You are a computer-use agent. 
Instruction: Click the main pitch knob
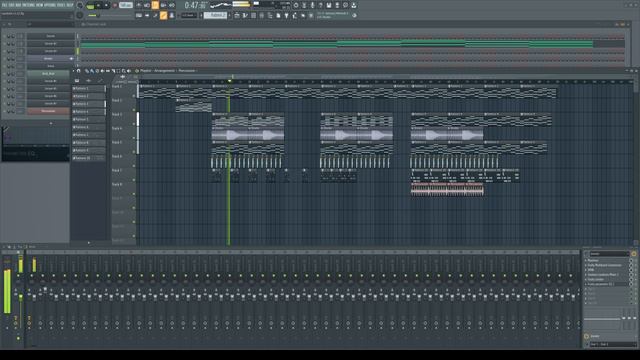(x=80, y=15)
